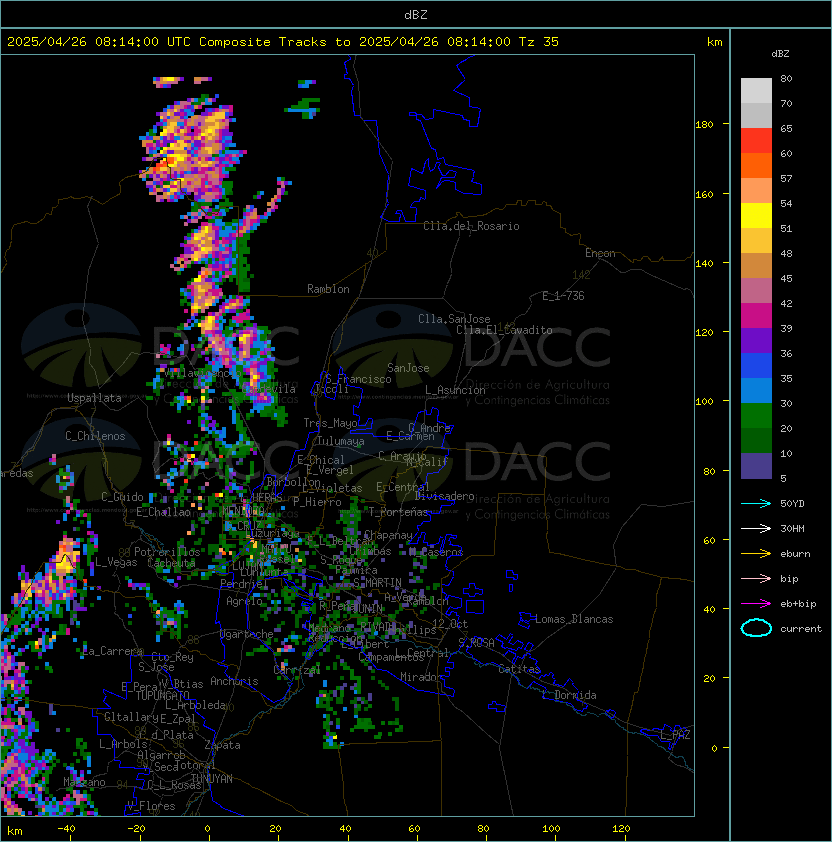Image resolution: width=832 pixels, height=842 pixels.
Task: Click the 'L_PAZ' map label
Action: tap(675, 735)
